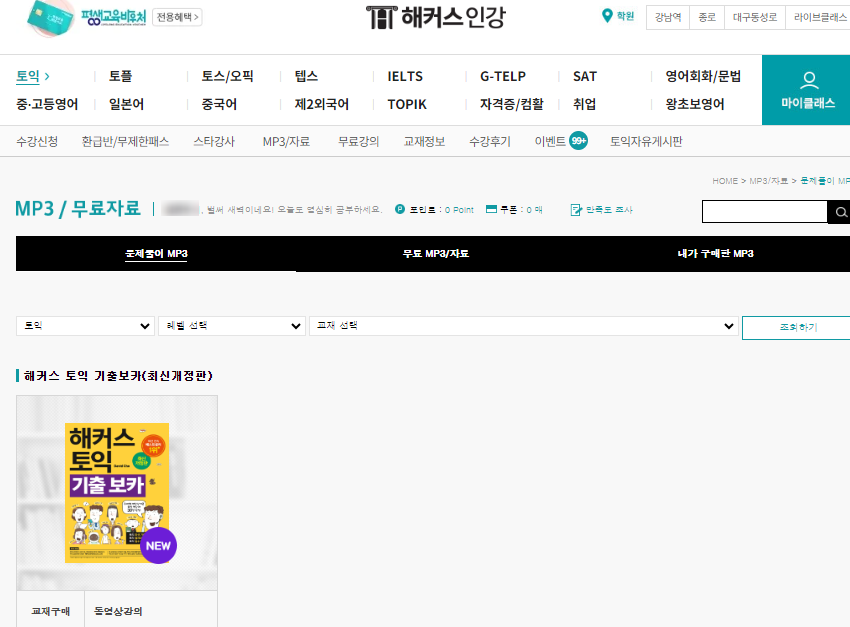Open 환급반/무제한패스 menu
The image size is (850, 627).
pos(125,141)
